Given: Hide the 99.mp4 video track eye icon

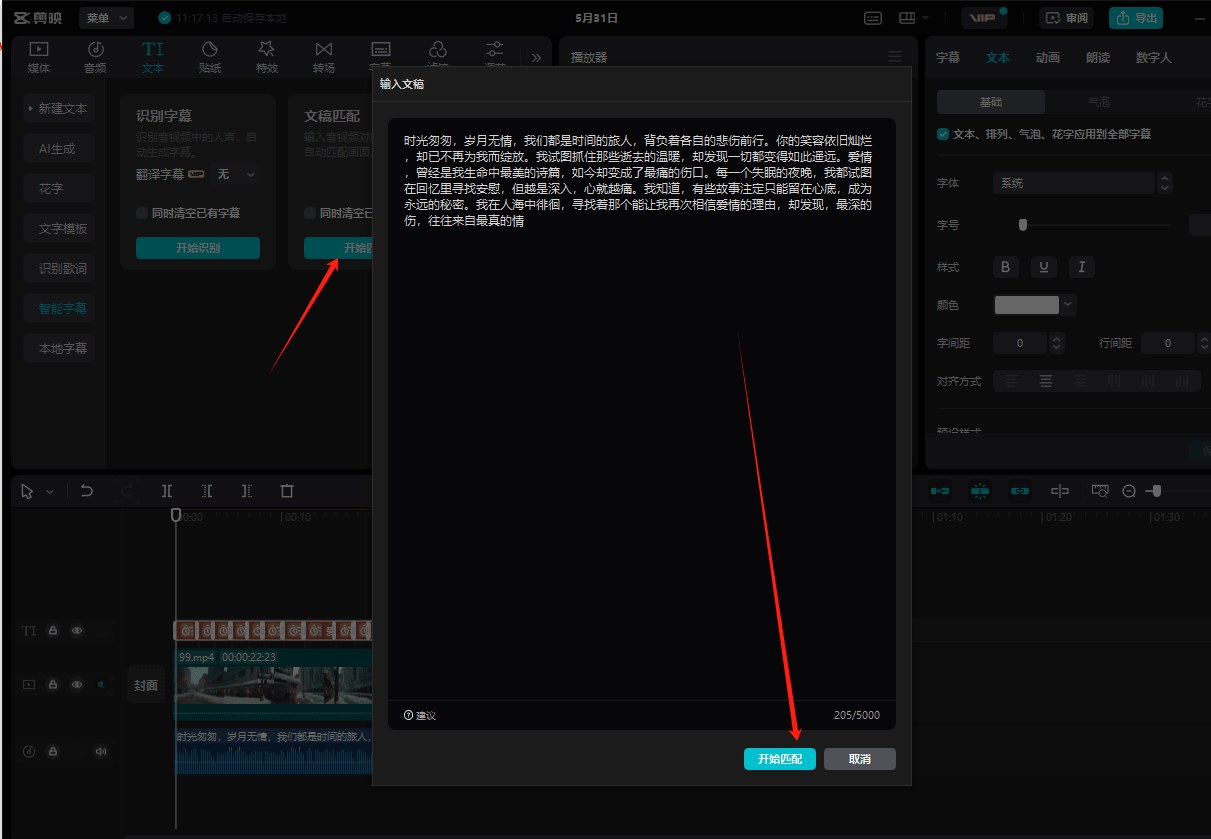Looking at the screenshot, I should click(x=77, y=685).
